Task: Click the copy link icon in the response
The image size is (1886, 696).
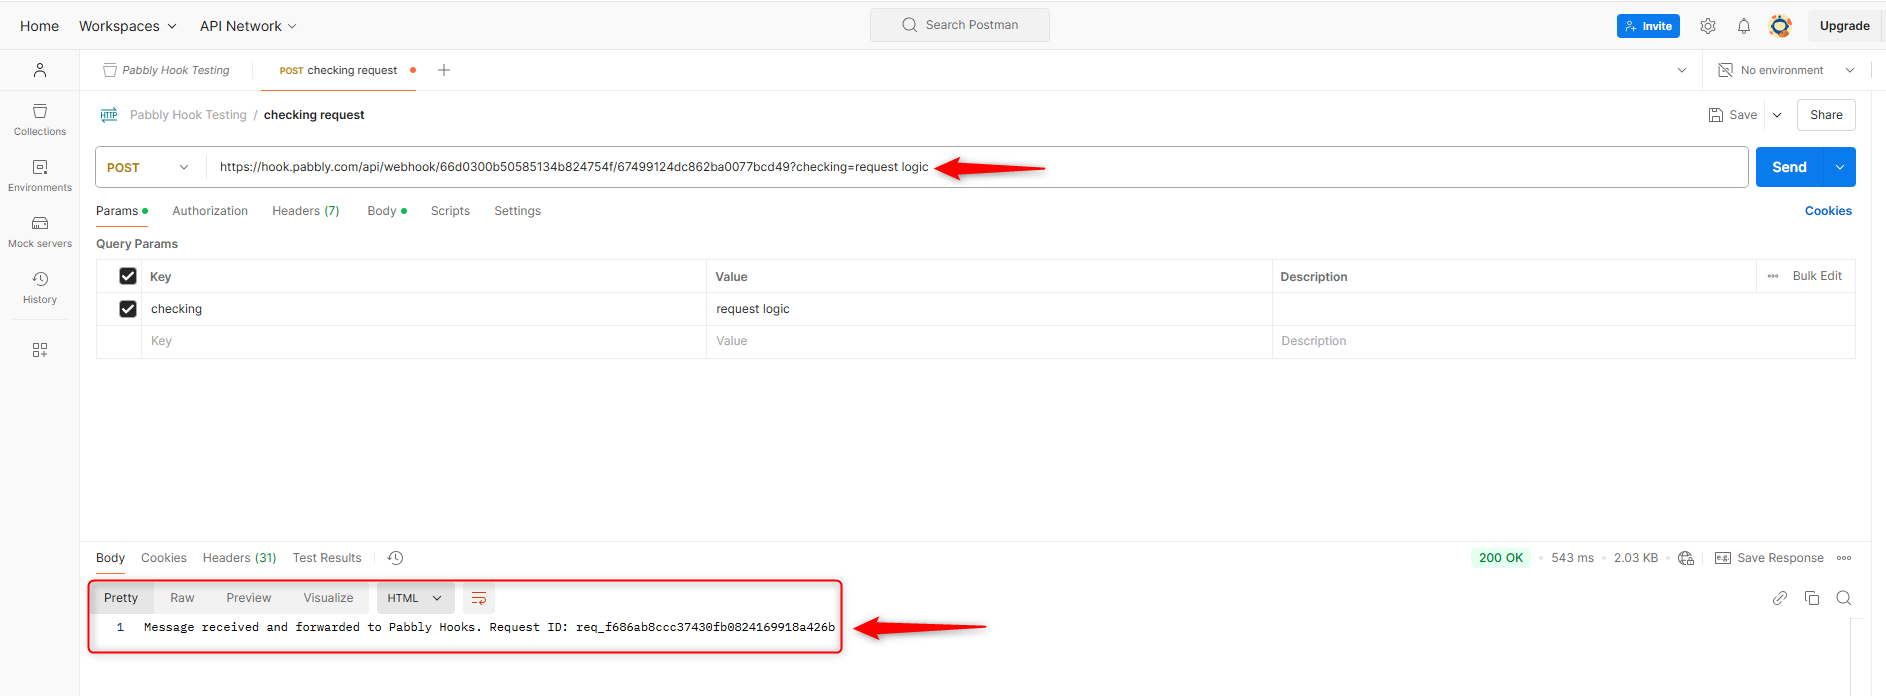Action: (x=1780, y=598)
